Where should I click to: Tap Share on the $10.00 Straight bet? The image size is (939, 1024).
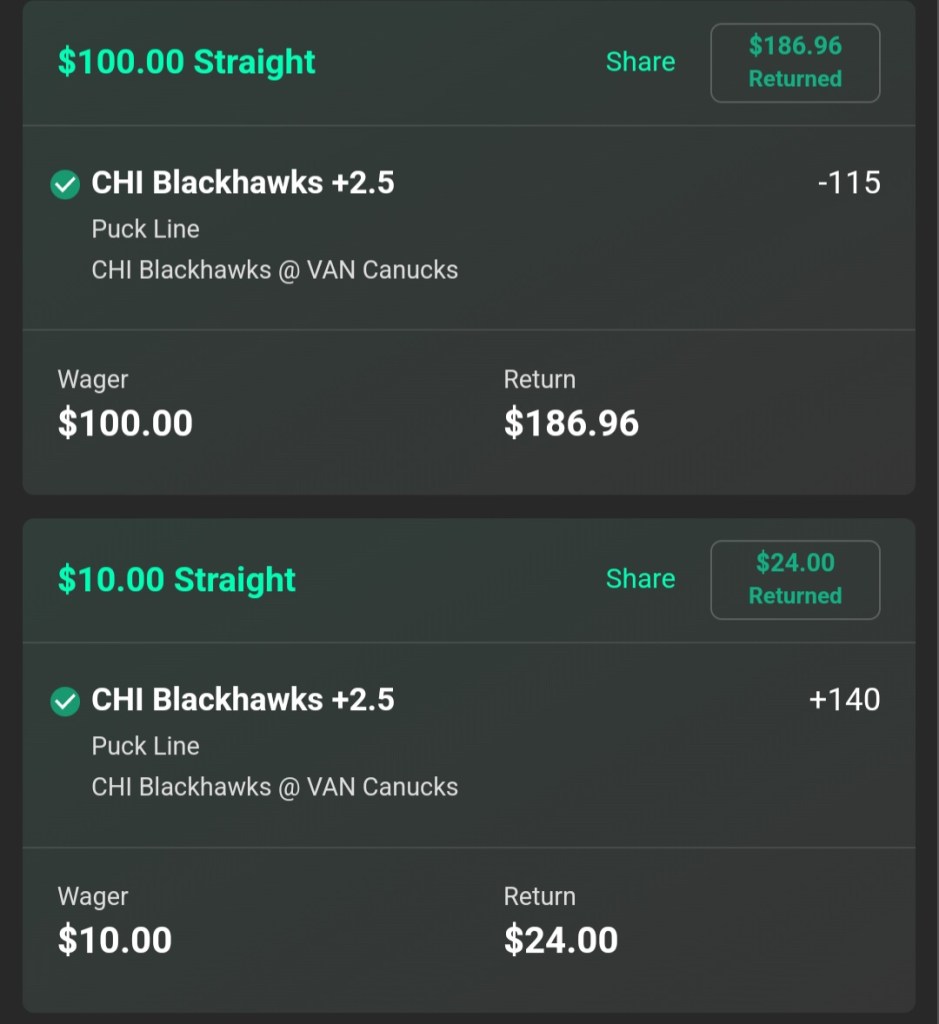click(x=640, y=579)
